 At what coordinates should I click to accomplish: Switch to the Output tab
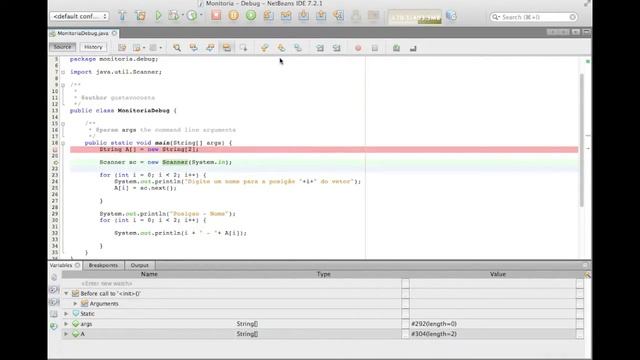(x=140, y=265)
